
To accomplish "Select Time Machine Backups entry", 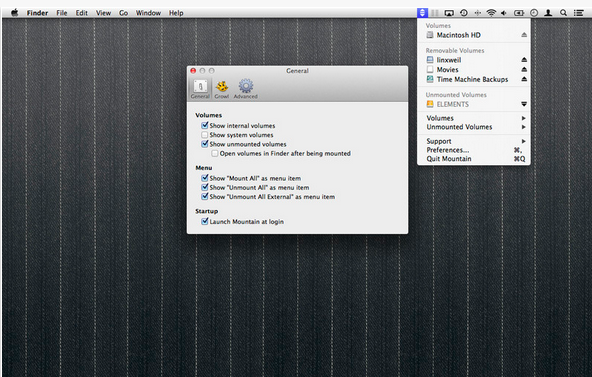I will coord(472,79).
